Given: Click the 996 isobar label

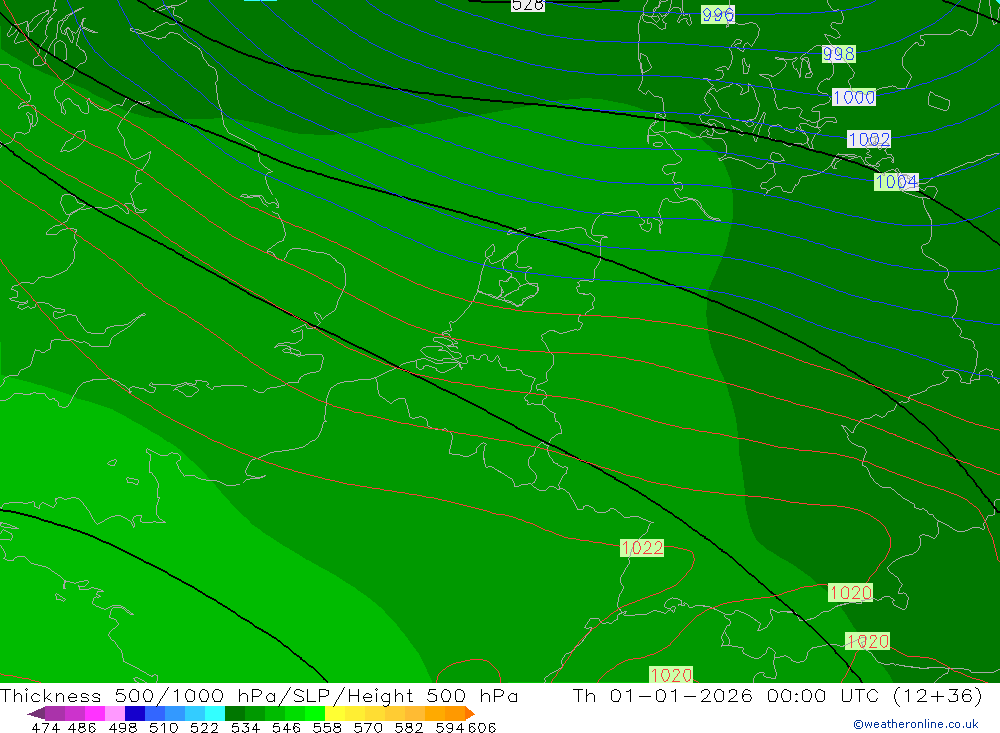Looking at the screenshot, I should point(717,14).
